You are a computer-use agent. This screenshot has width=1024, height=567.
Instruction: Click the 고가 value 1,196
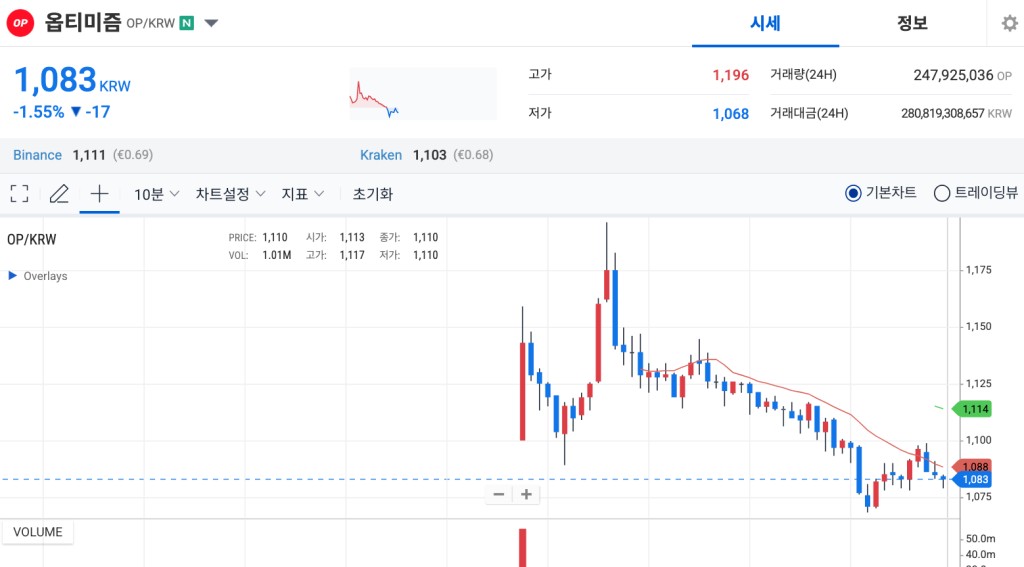(730, 75)
